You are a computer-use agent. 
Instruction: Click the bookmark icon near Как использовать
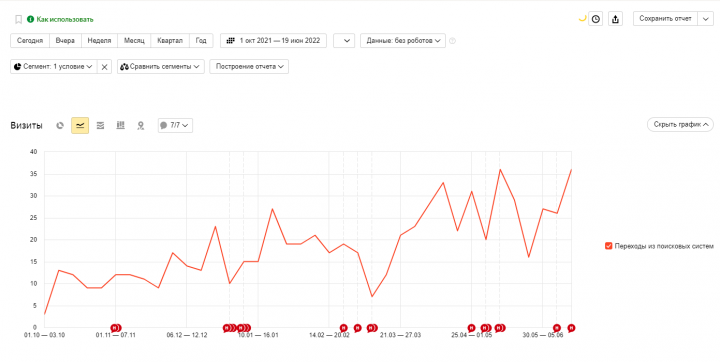click(18, 19)
